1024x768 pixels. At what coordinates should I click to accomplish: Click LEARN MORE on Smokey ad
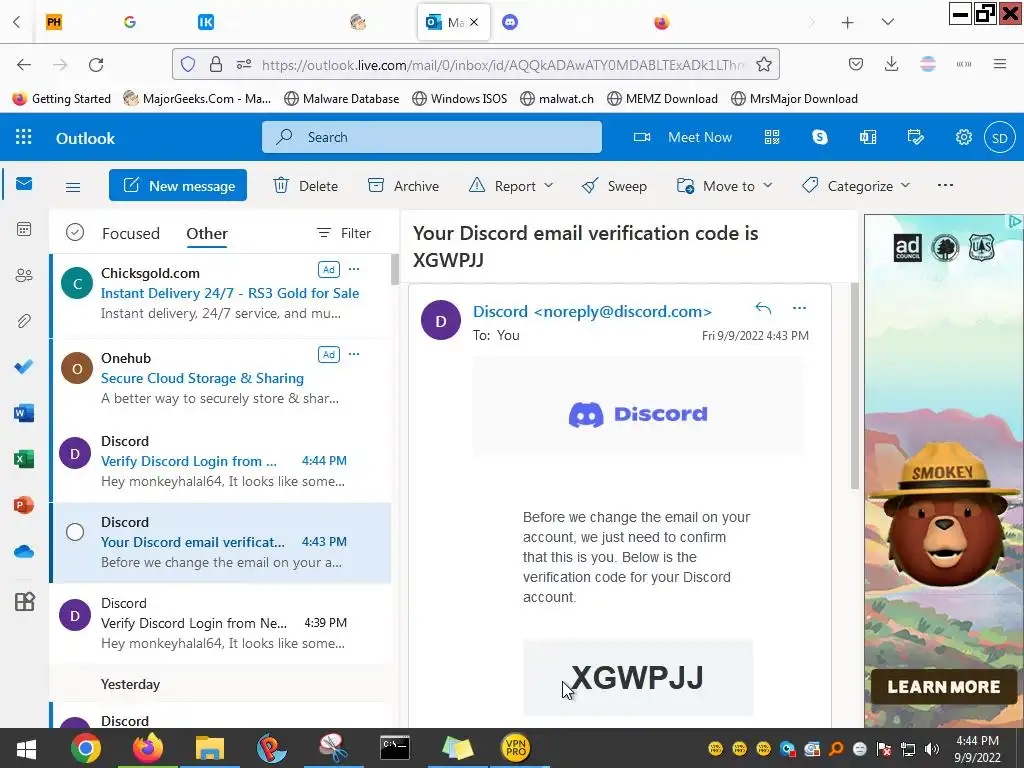[944, 686]
